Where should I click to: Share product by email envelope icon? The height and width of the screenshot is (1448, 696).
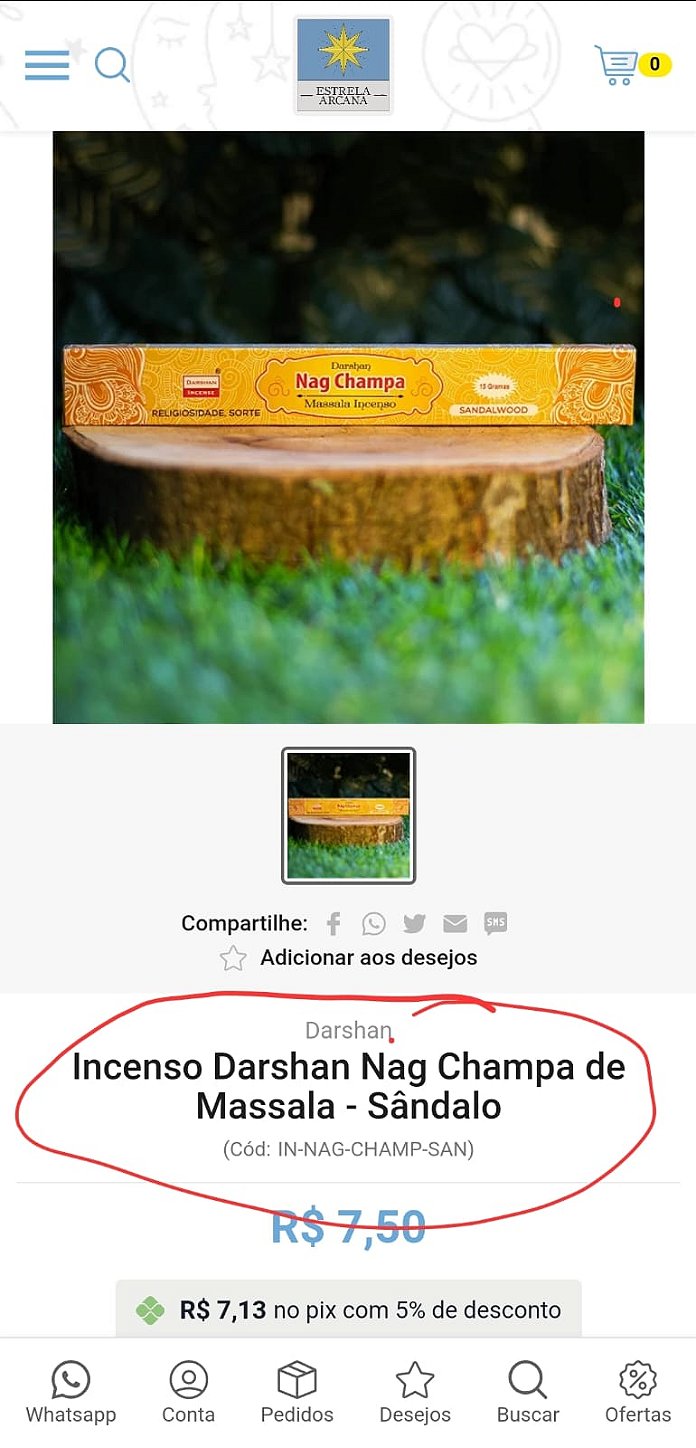[455, 923]
